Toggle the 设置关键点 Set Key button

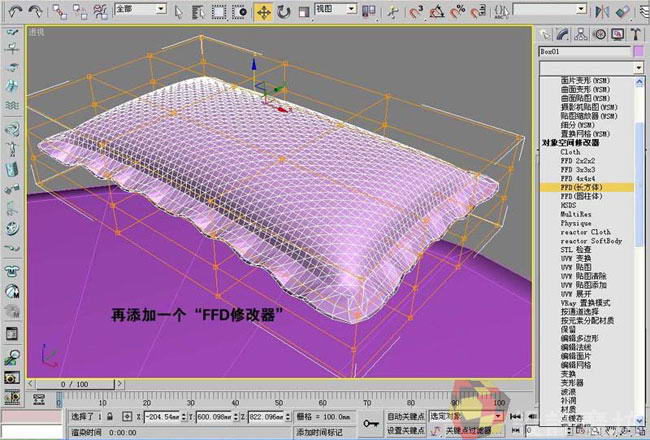coord(405,430)
